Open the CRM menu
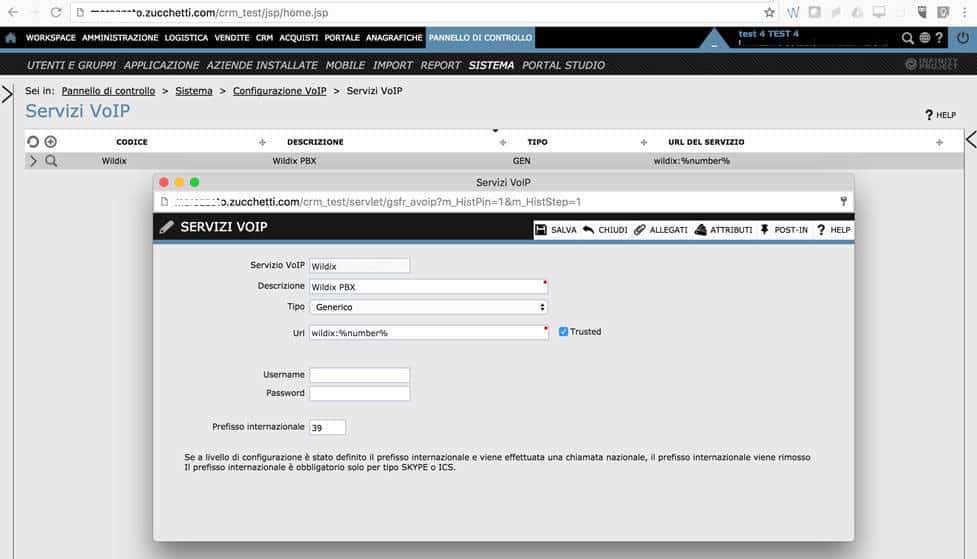Image resolution: width=977 pixels, height=559 pixels. click(x=264, y=38)
